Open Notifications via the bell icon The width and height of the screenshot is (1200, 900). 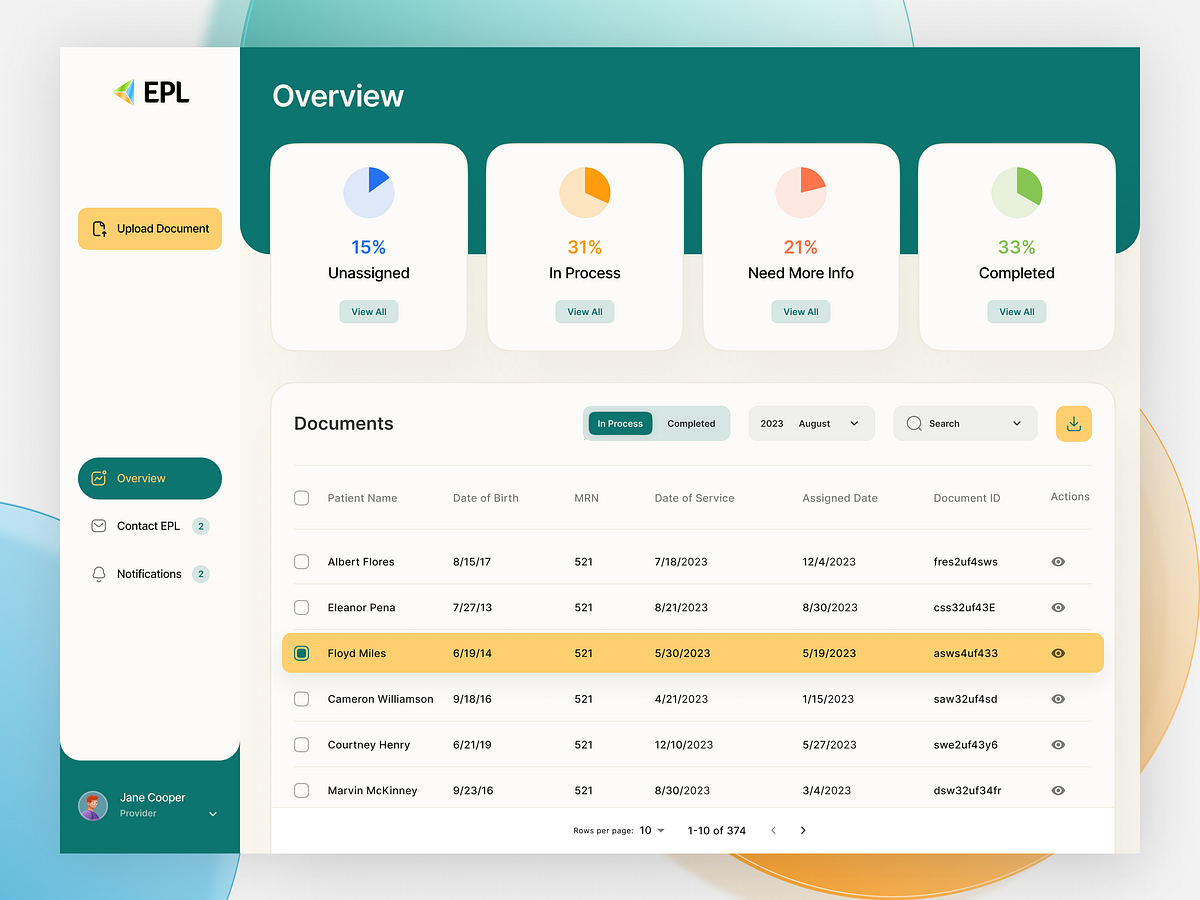[x=98, y=573]
